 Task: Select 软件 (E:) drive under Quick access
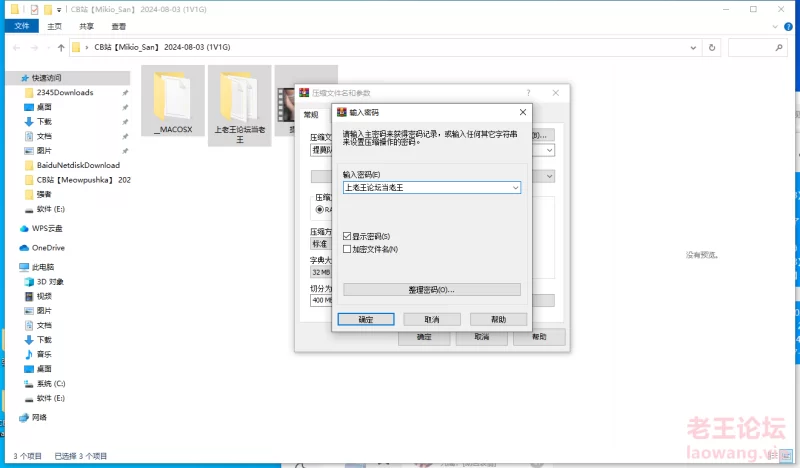pyautogui.click(x=51, y=209)
